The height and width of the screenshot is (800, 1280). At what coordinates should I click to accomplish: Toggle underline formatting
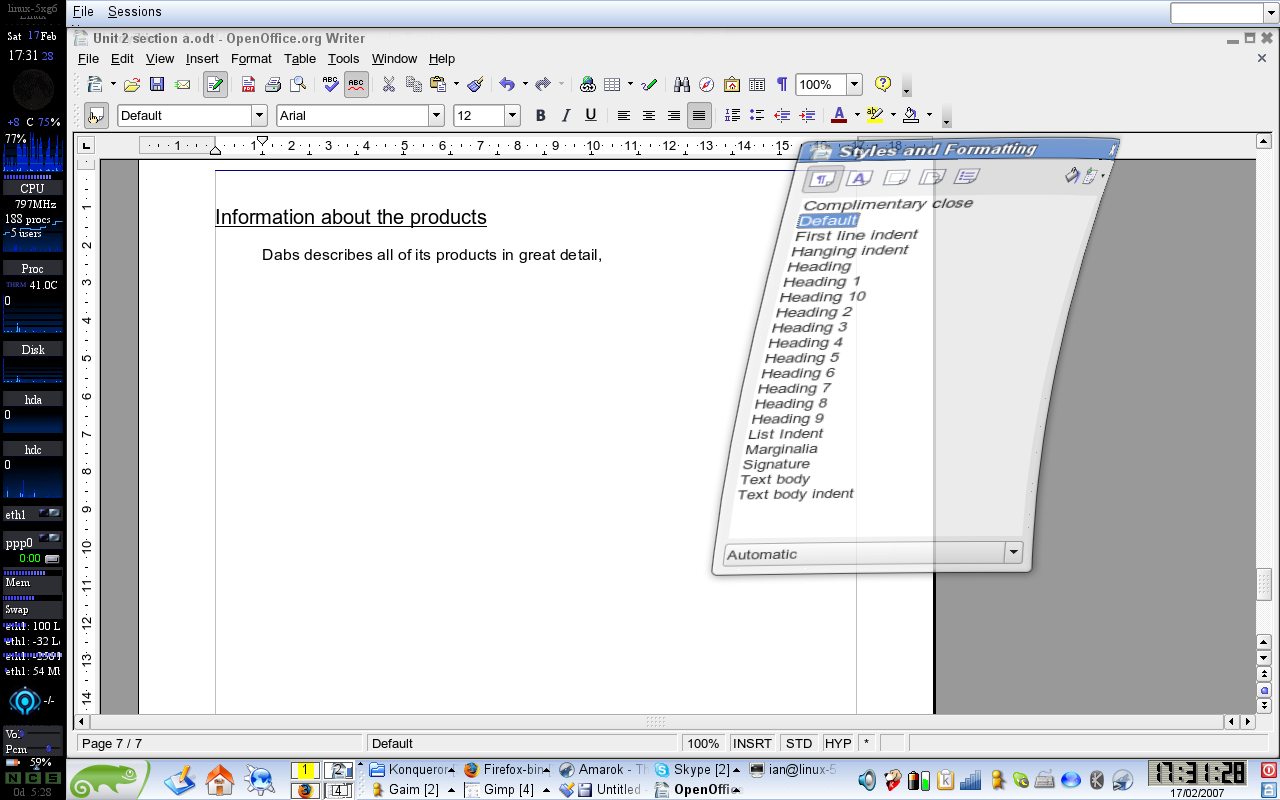point(590,116)
